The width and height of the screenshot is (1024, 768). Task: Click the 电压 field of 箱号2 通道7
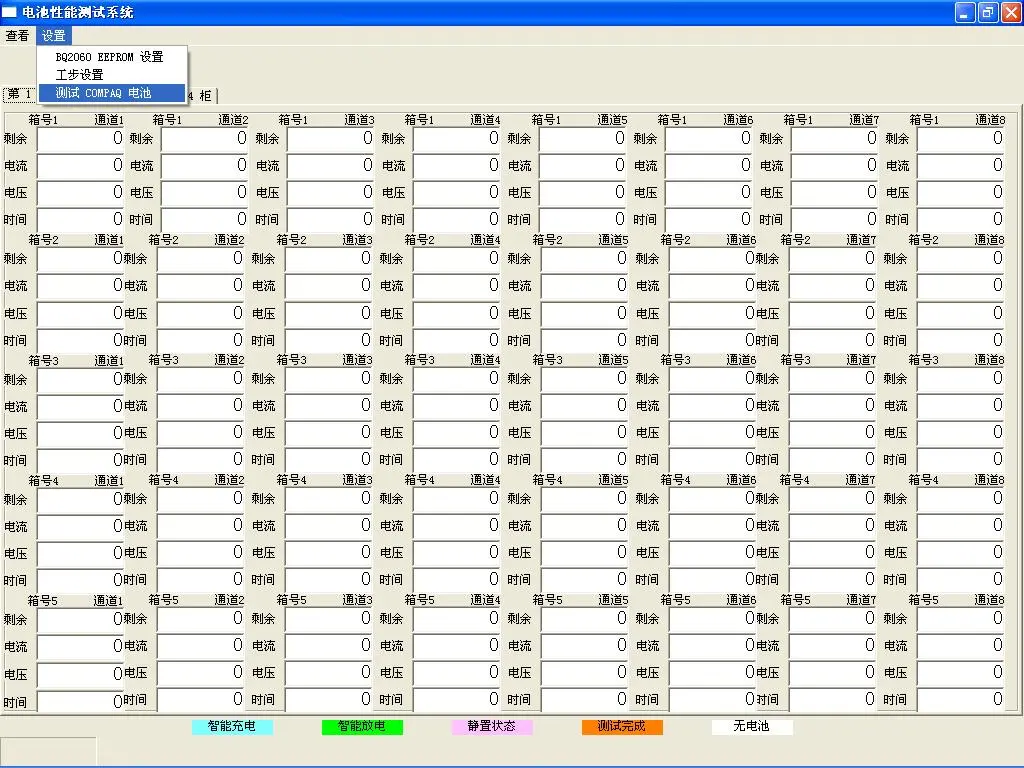833,313
